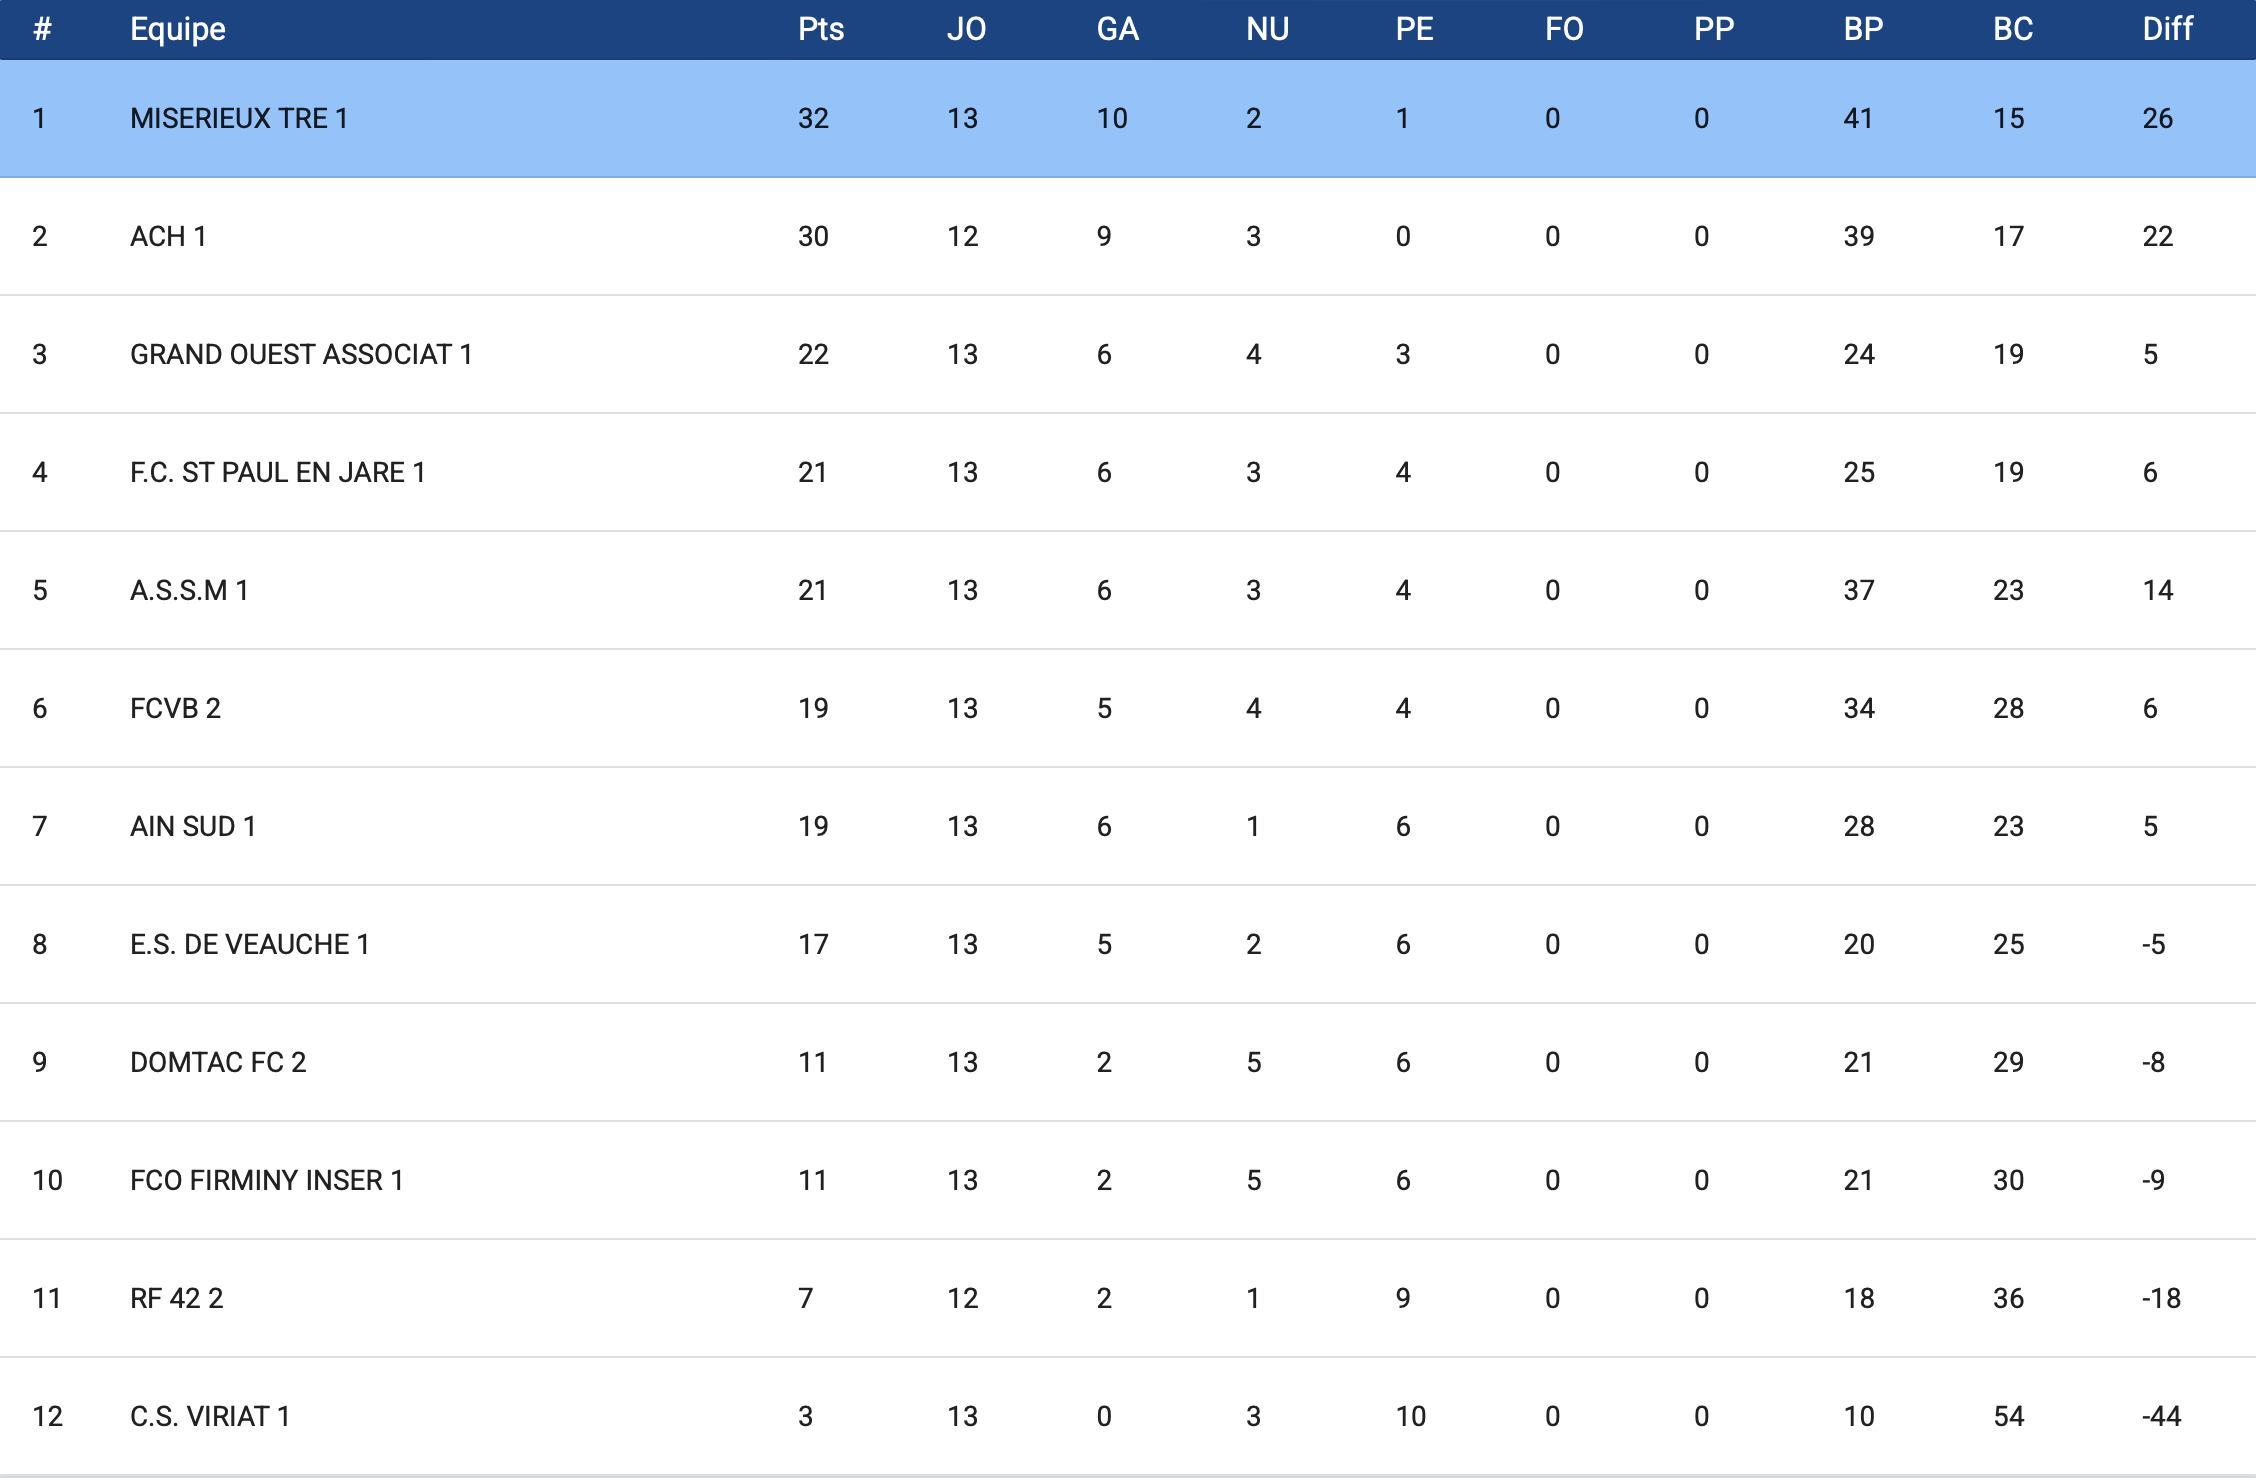
Task: Click E.S. DE VEAUCHE 1 team
Action: pyautogui.click(x=249, y=944)
